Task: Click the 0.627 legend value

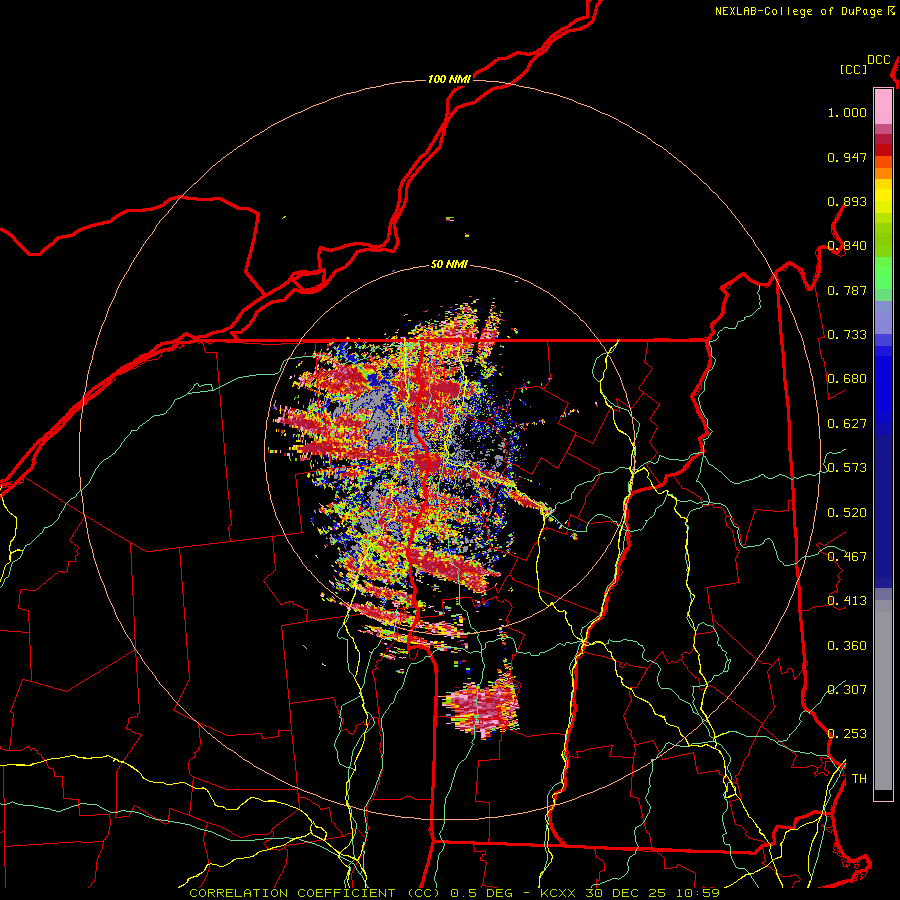Action: pyautogui.click(x=847, y=424)
